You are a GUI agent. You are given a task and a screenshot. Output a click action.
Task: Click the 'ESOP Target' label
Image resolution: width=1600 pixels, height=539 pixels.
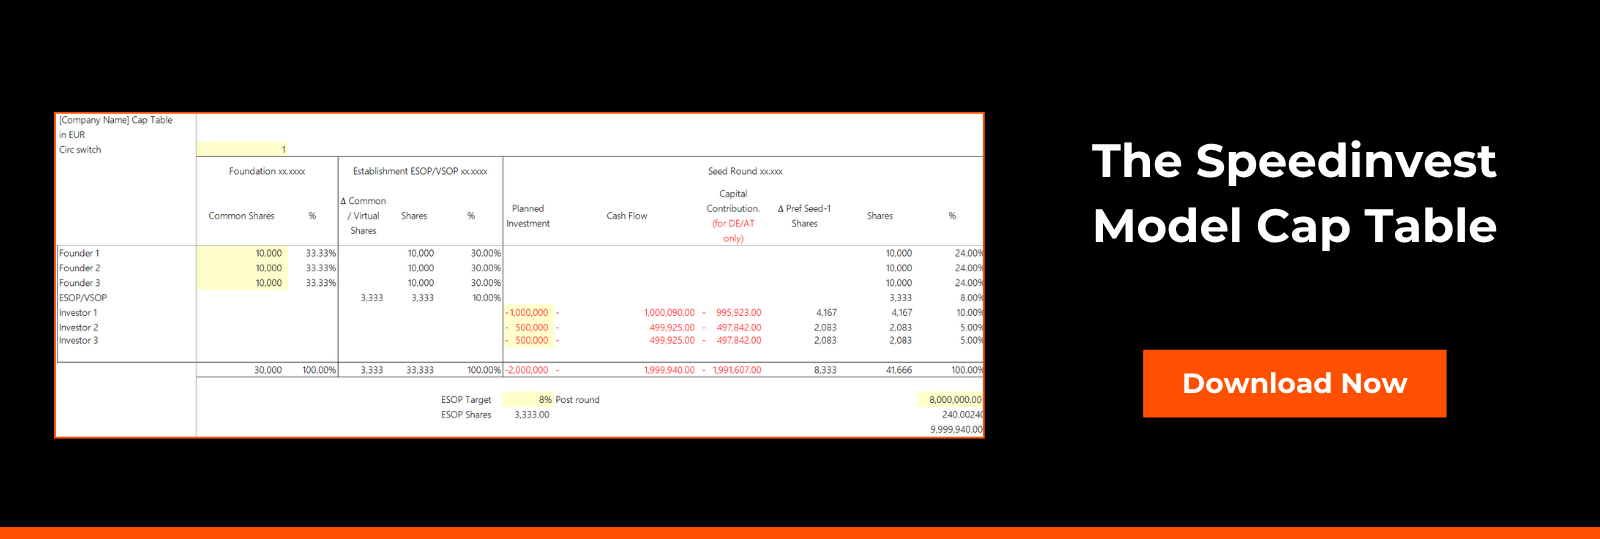[466, 400]
